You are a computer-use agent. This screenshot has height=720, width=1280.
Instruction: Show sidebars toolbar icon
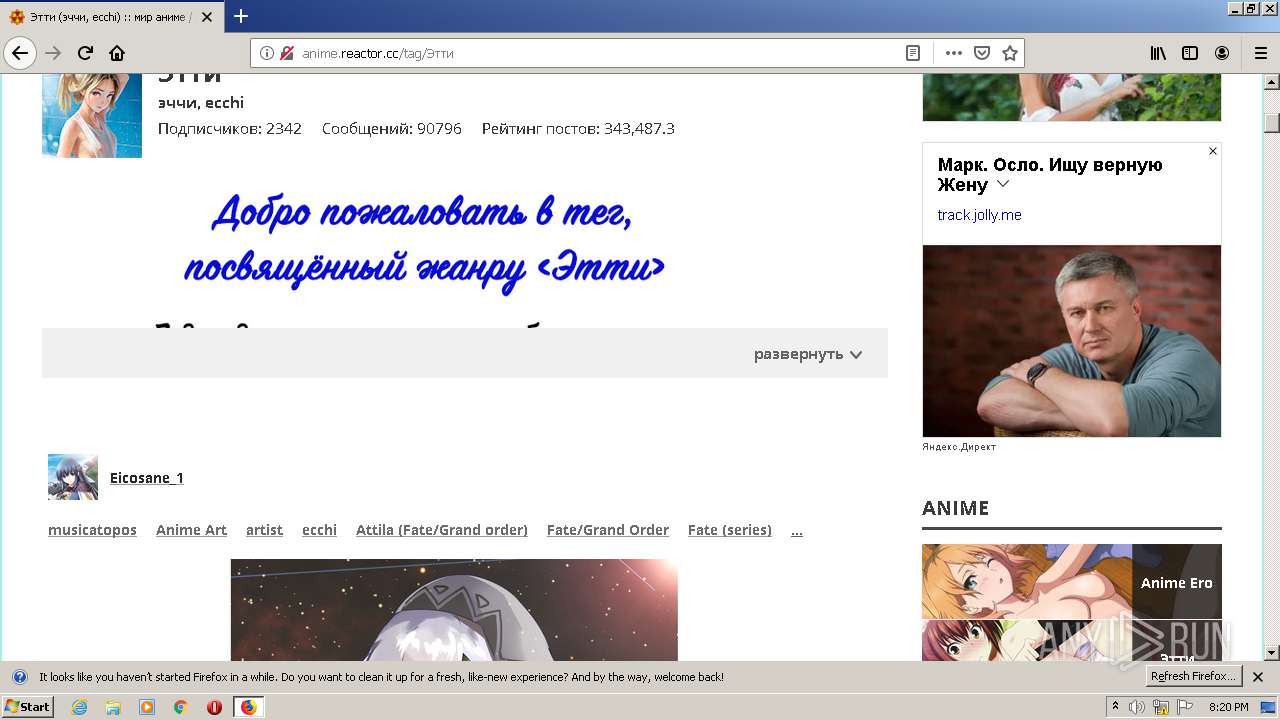click(x=1190, y=53)
